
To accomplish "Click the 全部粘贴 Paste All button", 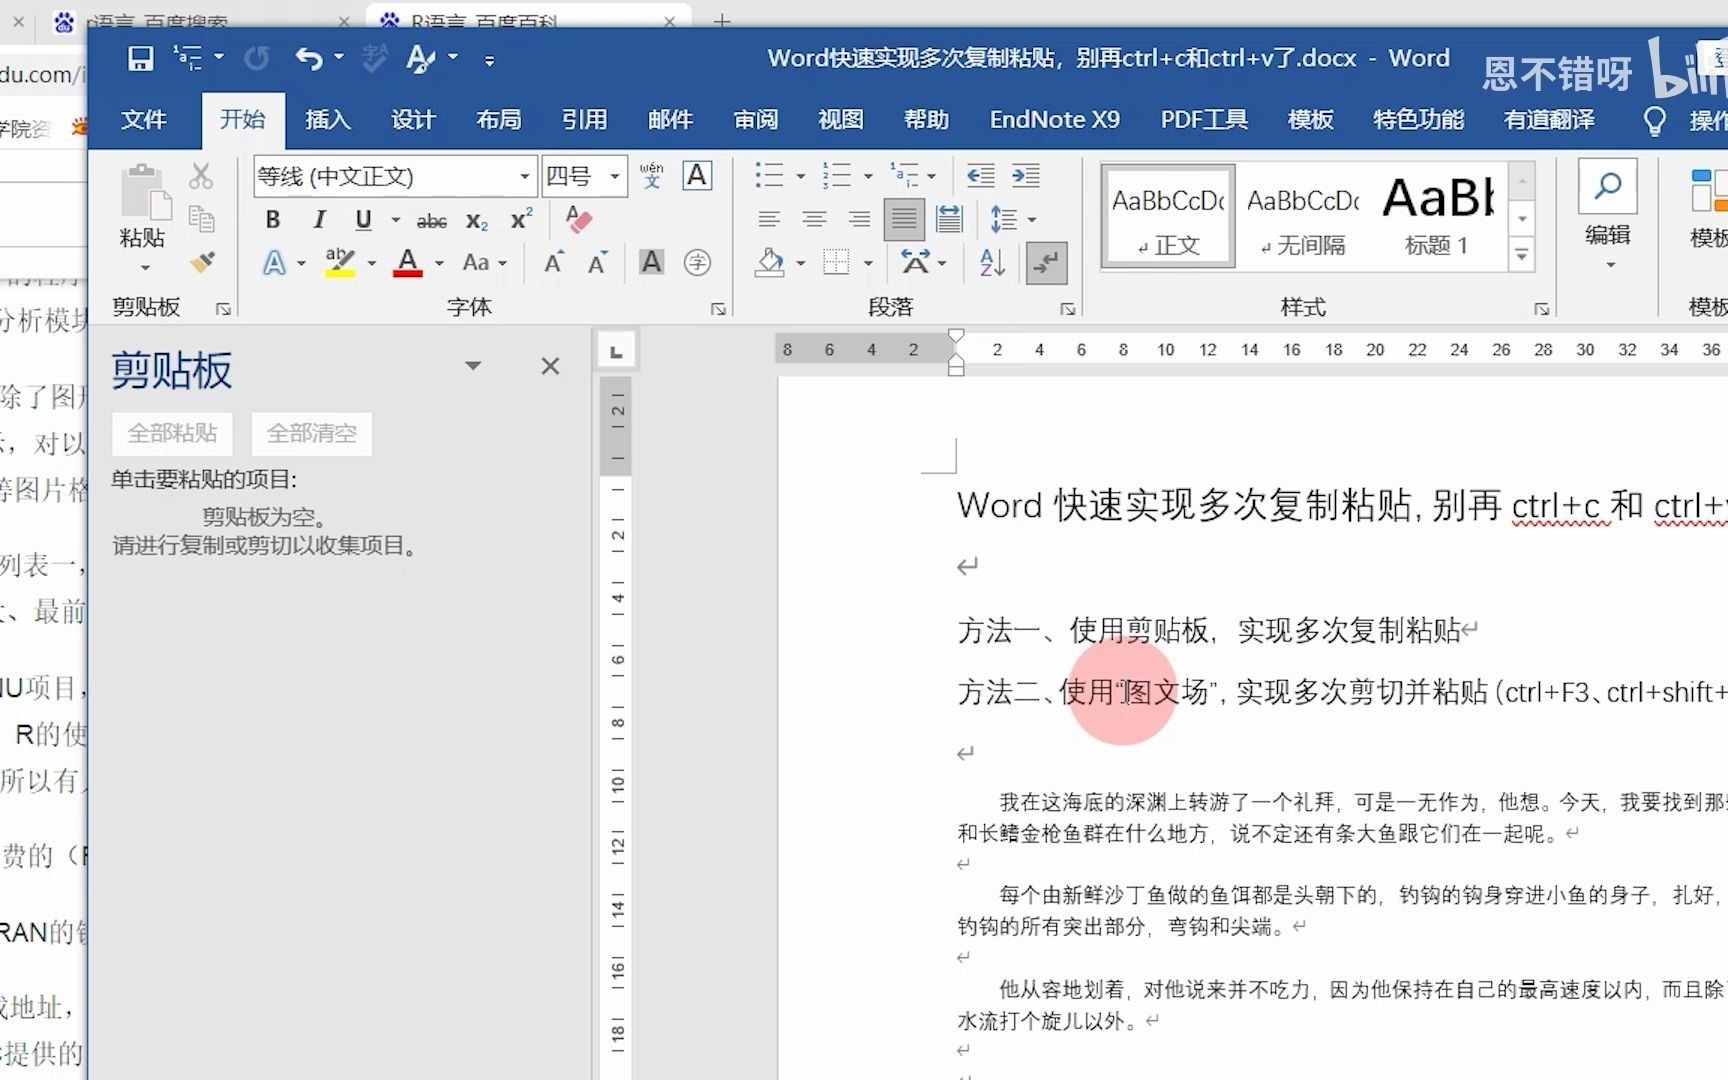I will point(172,434).
